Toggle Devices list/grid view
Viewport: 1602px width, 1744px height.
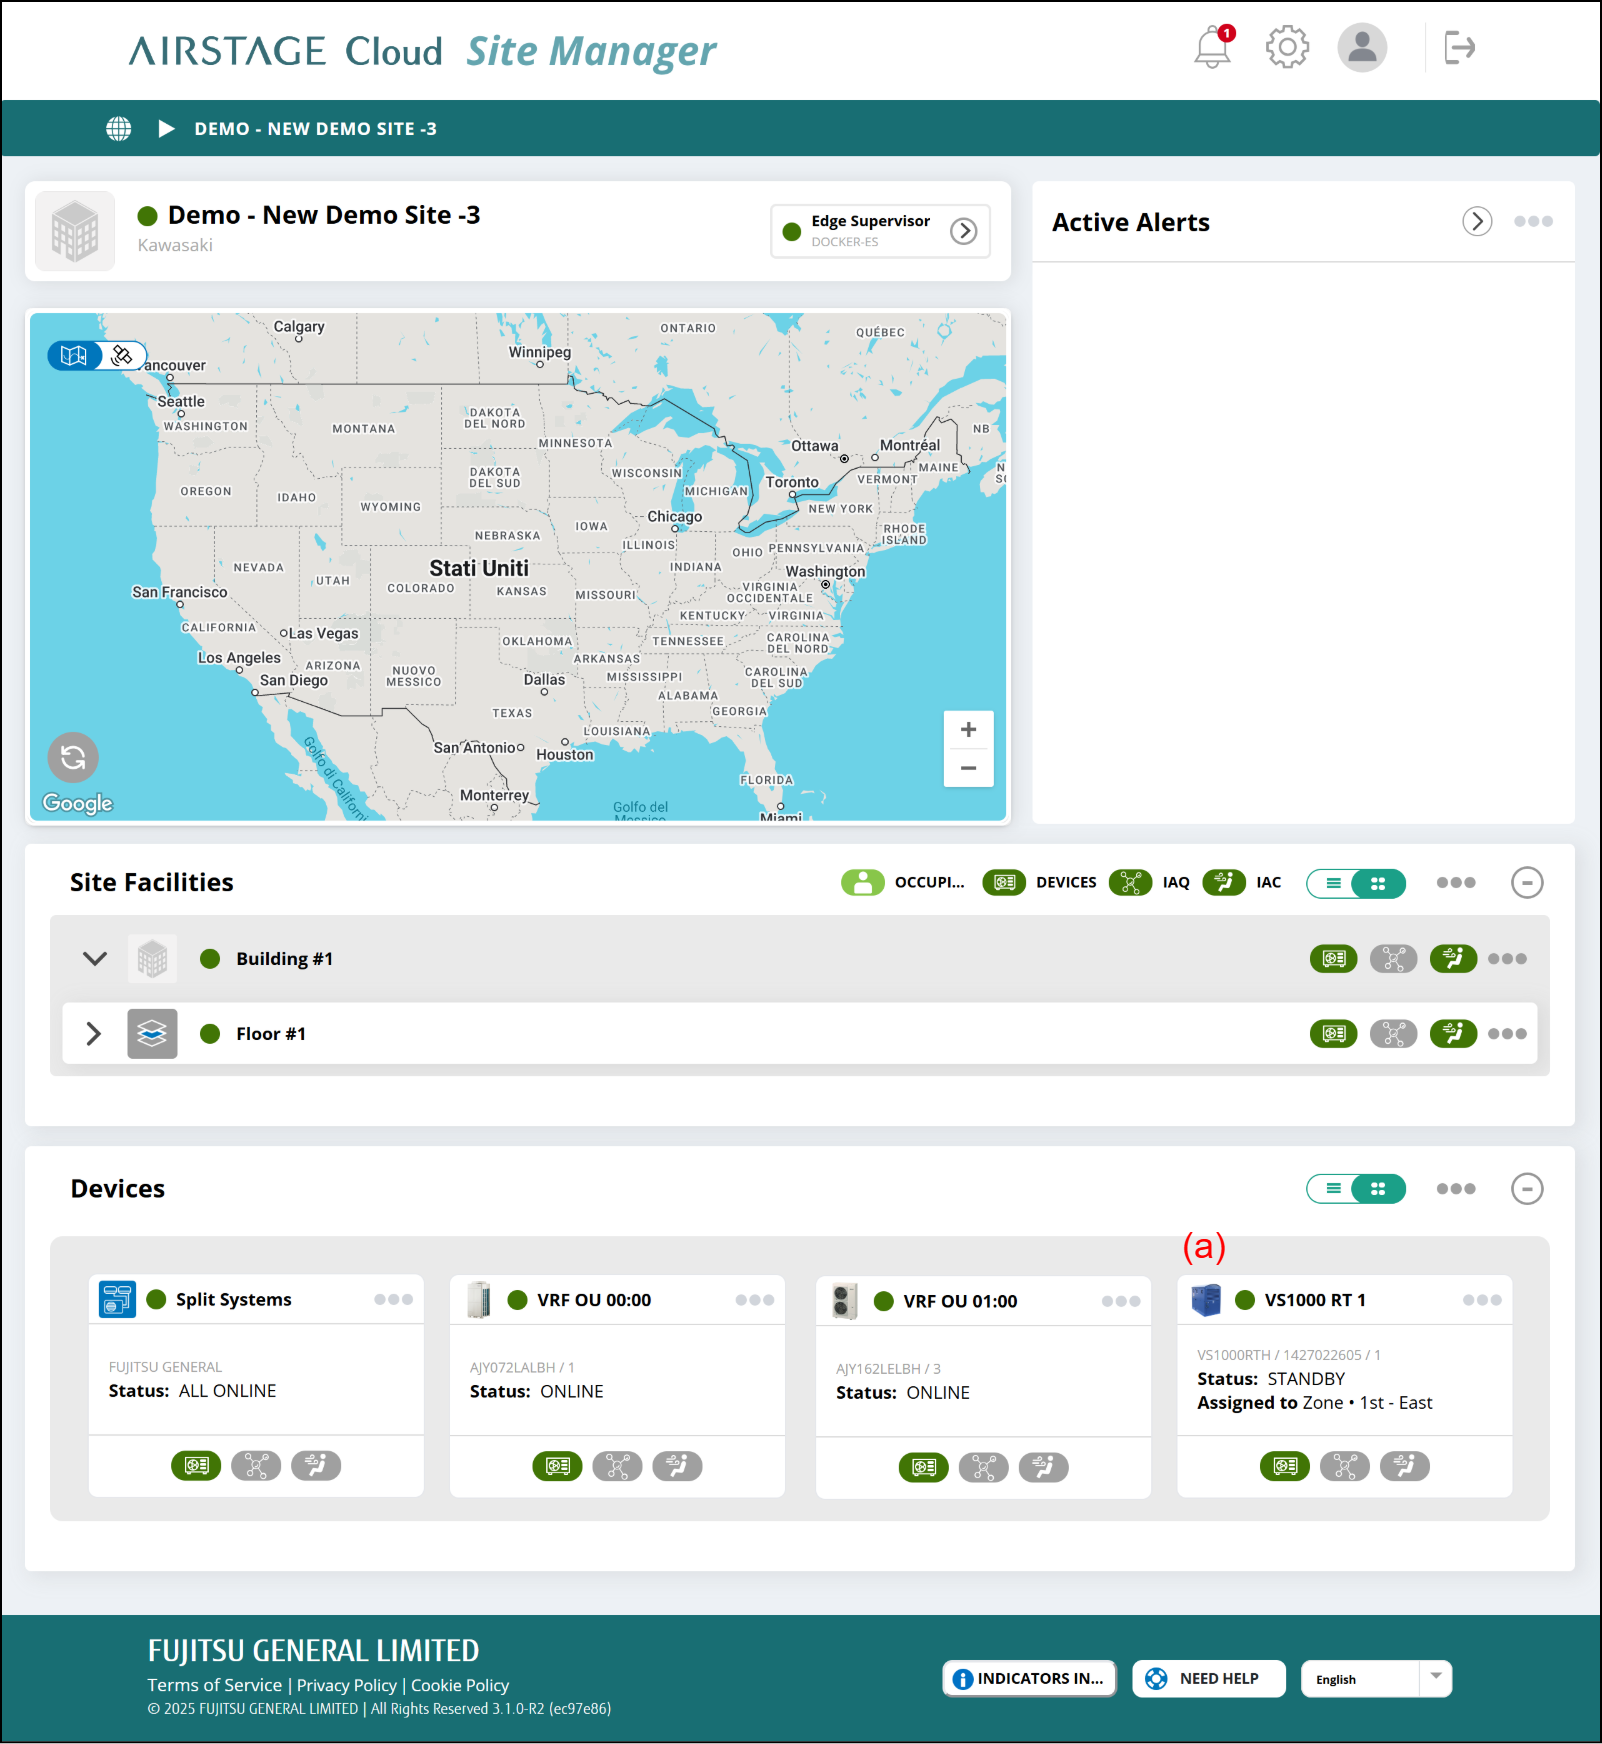[x=1355, y=1189]
